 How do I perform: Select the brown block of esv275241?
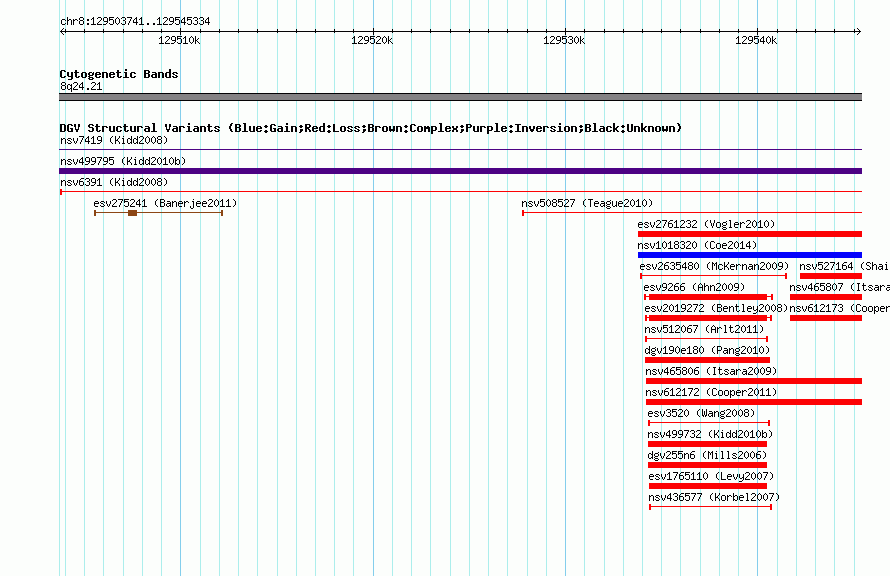[x=132, y=213]
